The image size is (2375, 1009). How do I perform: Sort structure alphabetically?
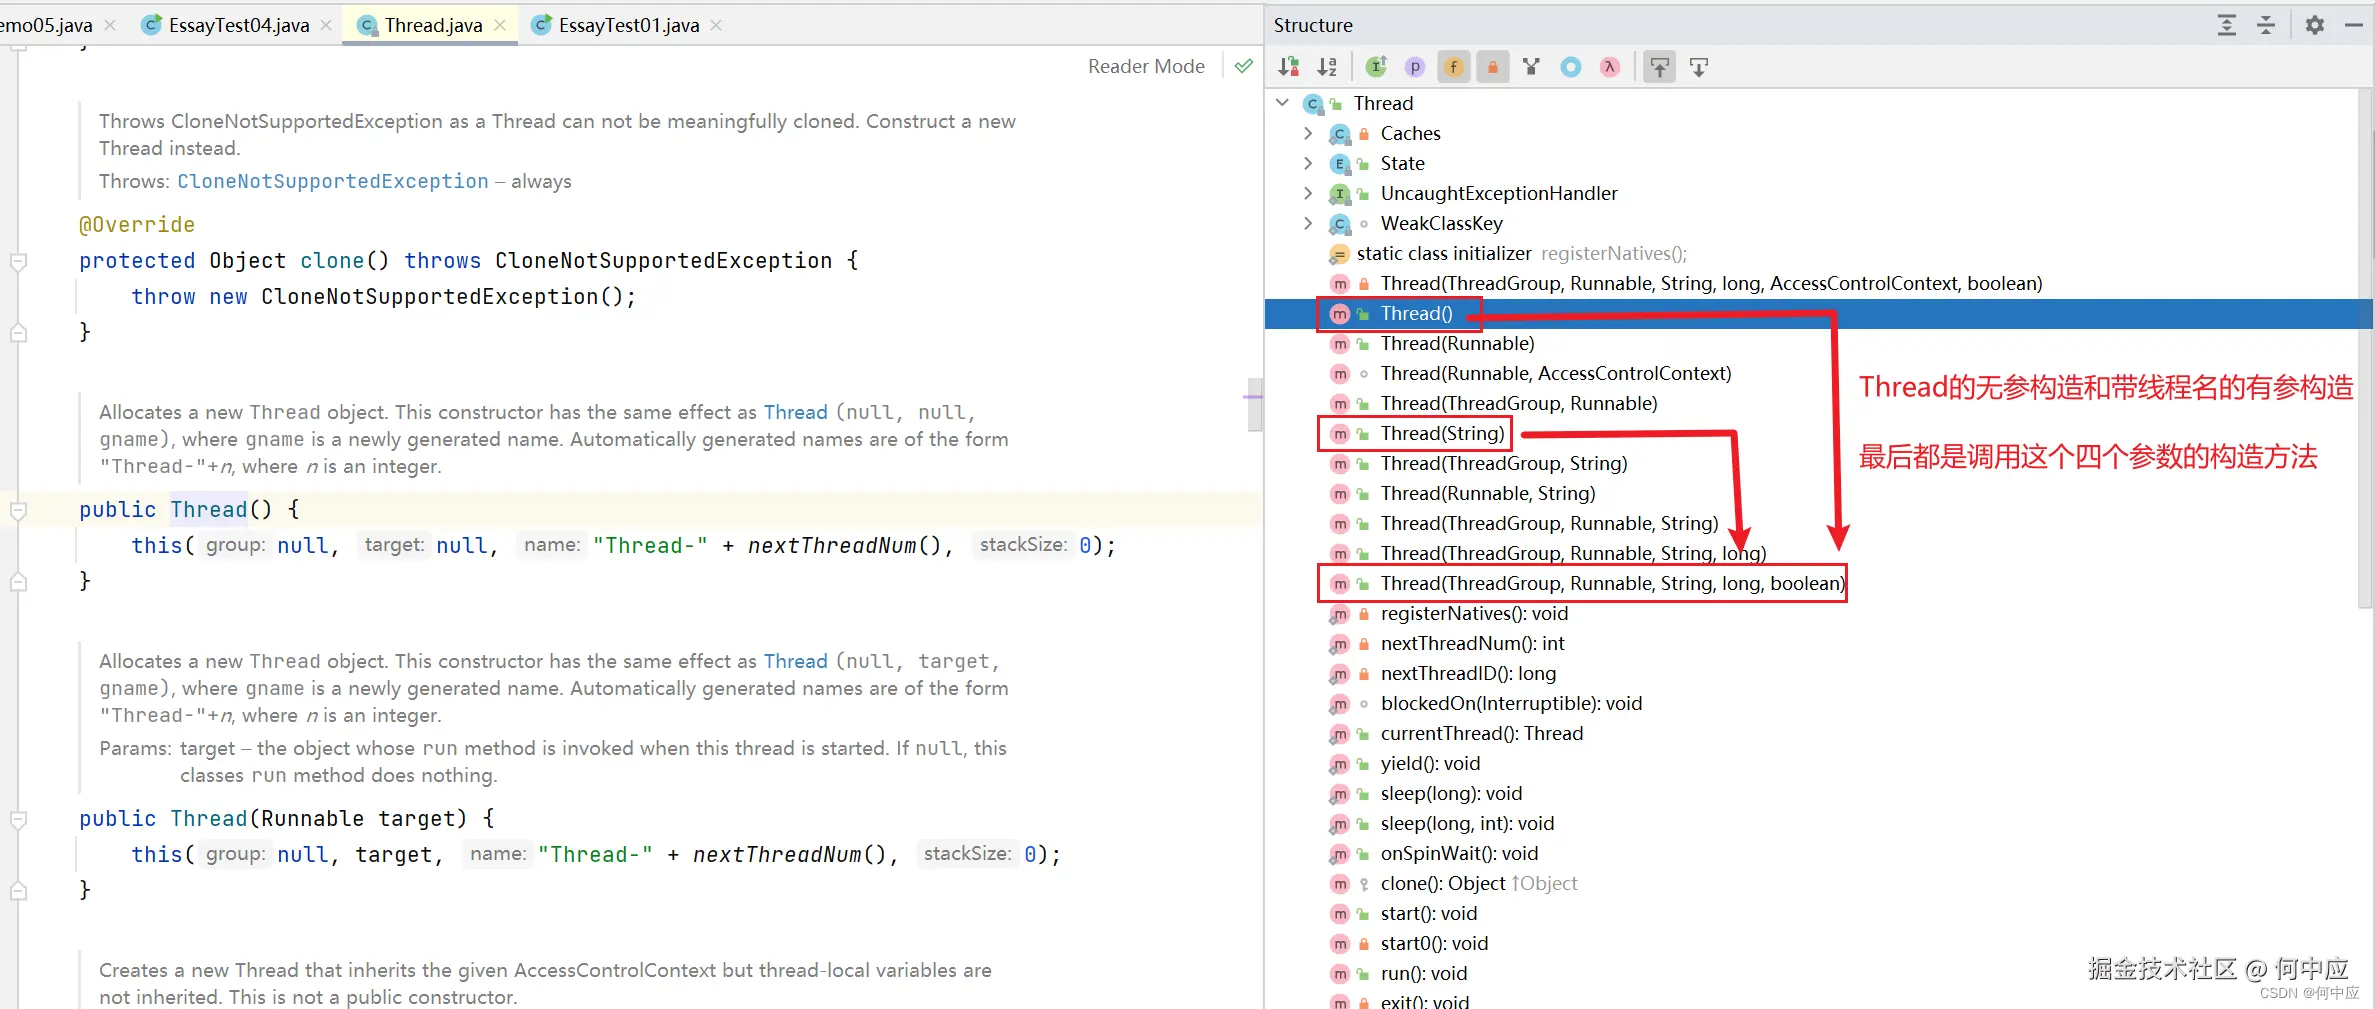pyautogui.click(x=1327, y=67)
